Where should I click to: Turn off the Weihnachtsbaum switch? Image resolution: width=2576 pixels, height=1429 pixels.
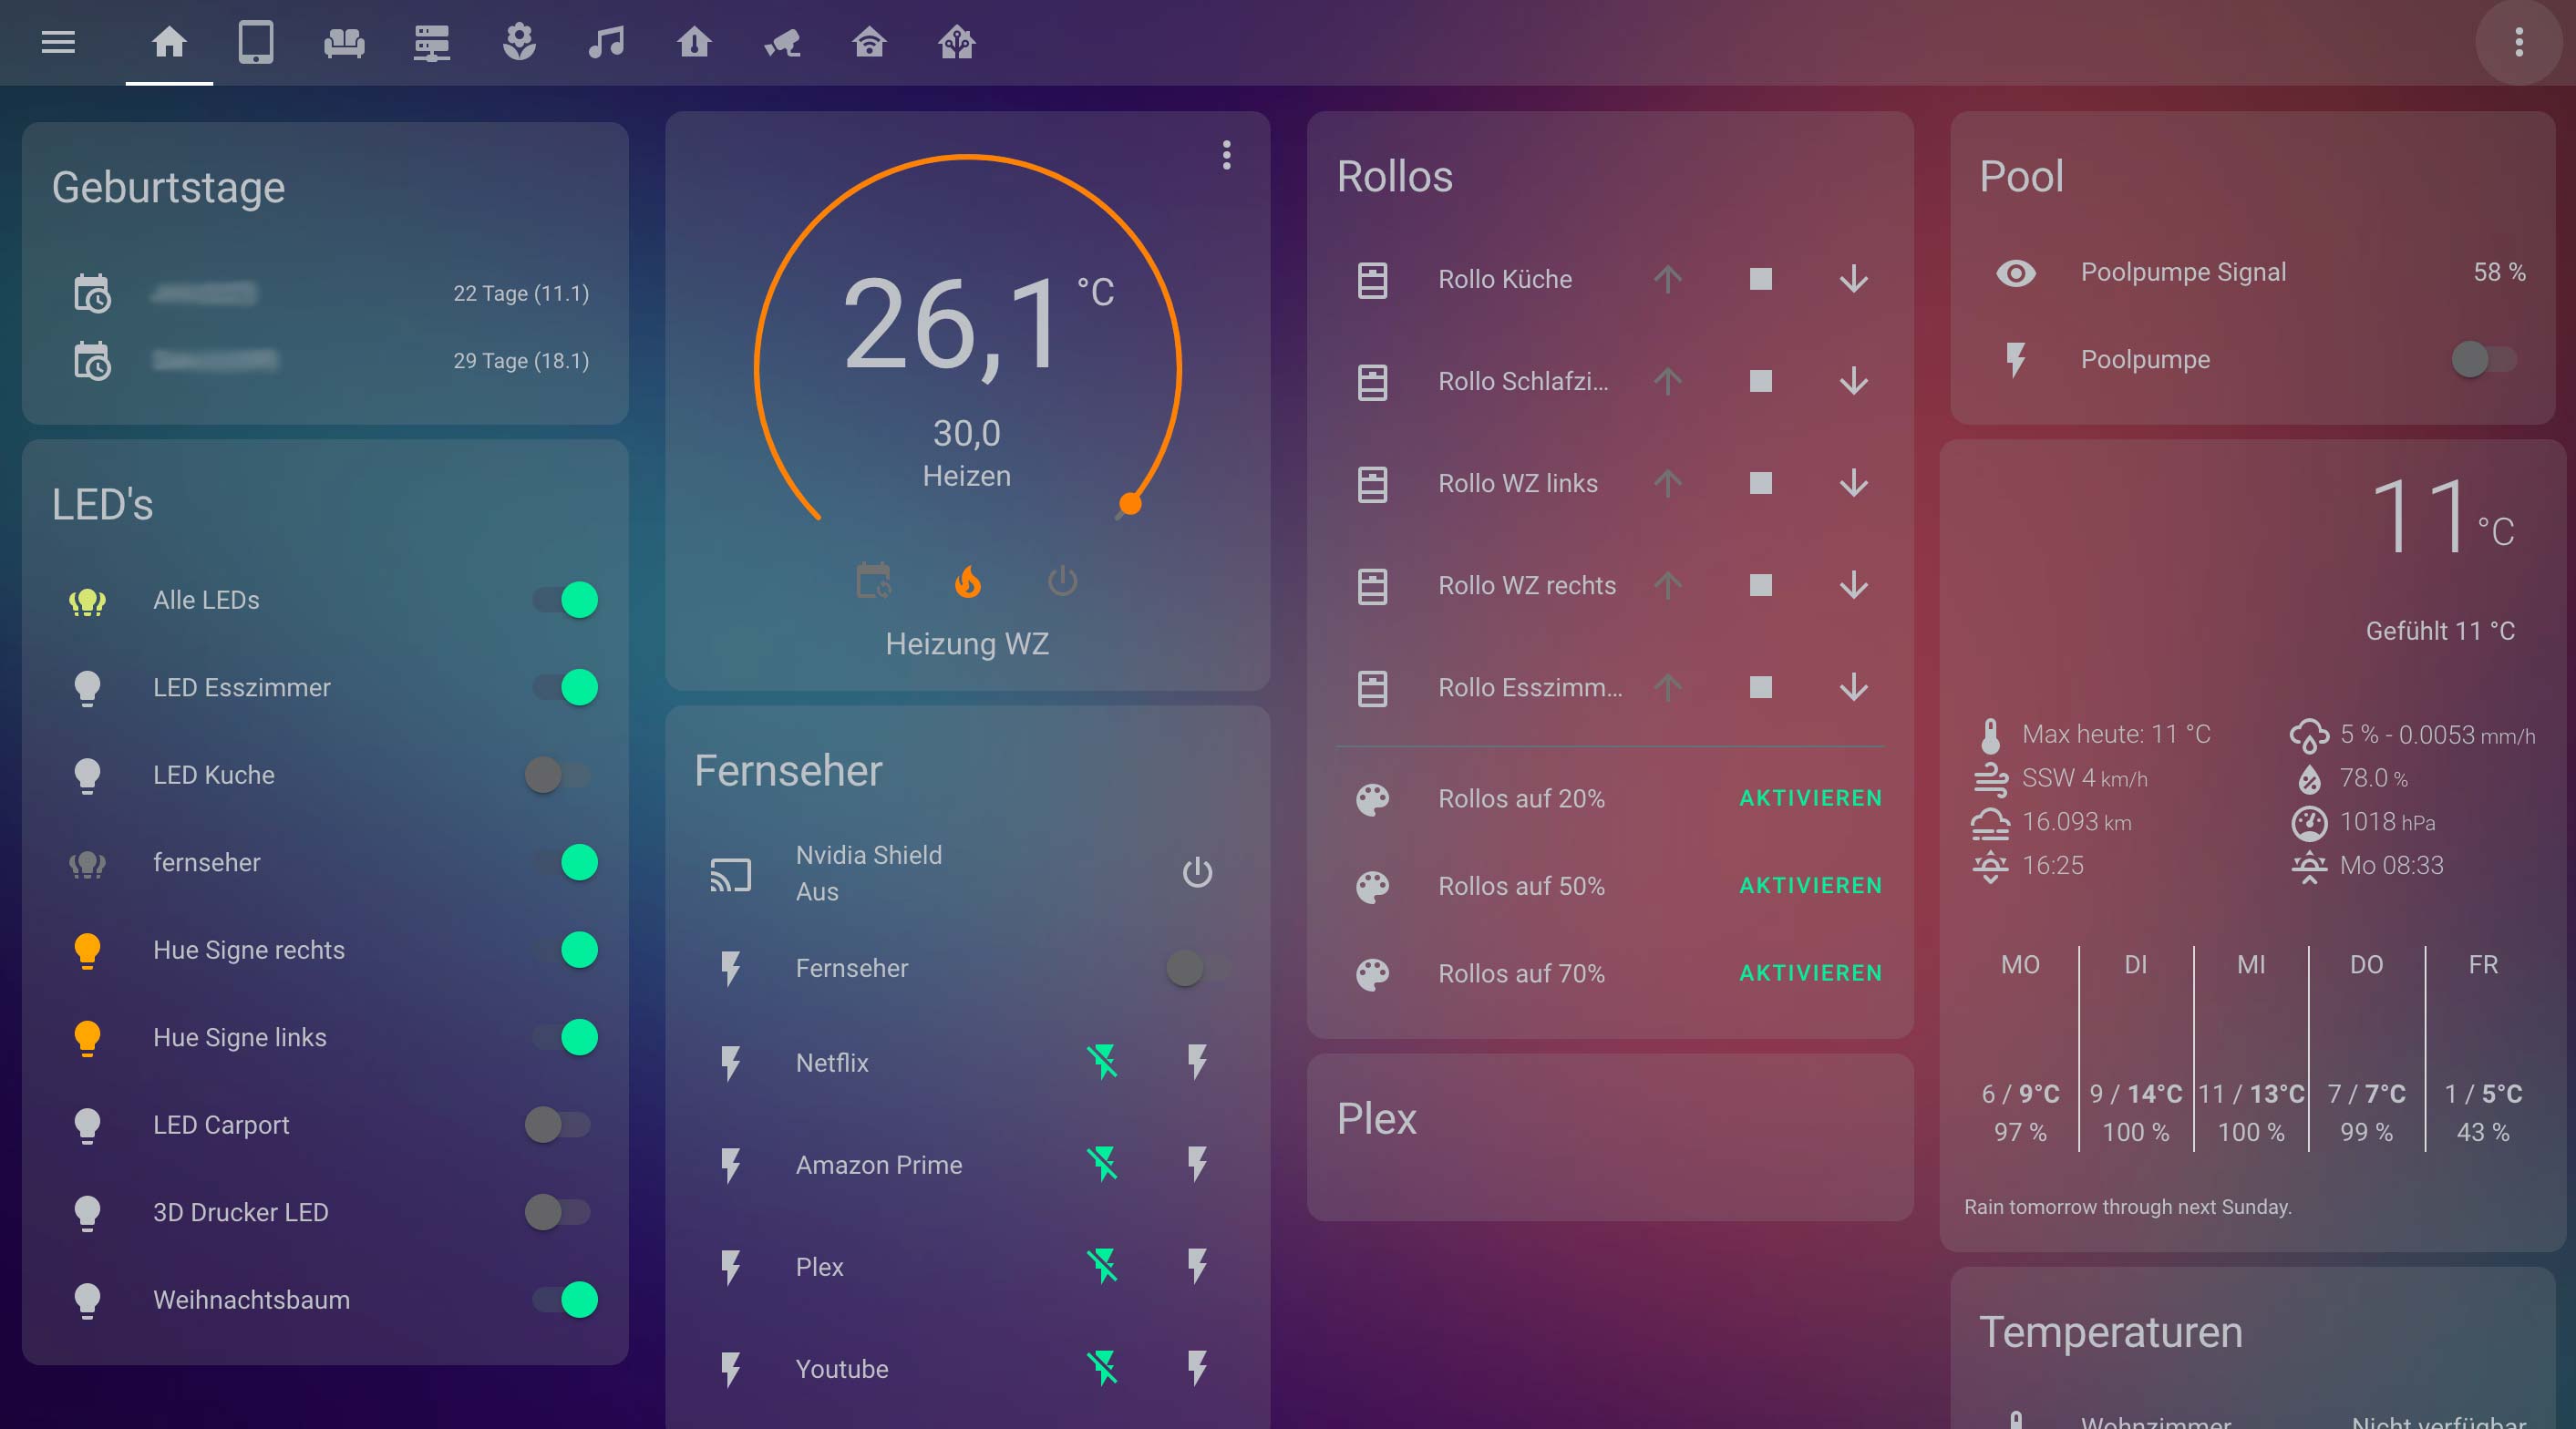pyautogui.click(x=565, y=1300)
